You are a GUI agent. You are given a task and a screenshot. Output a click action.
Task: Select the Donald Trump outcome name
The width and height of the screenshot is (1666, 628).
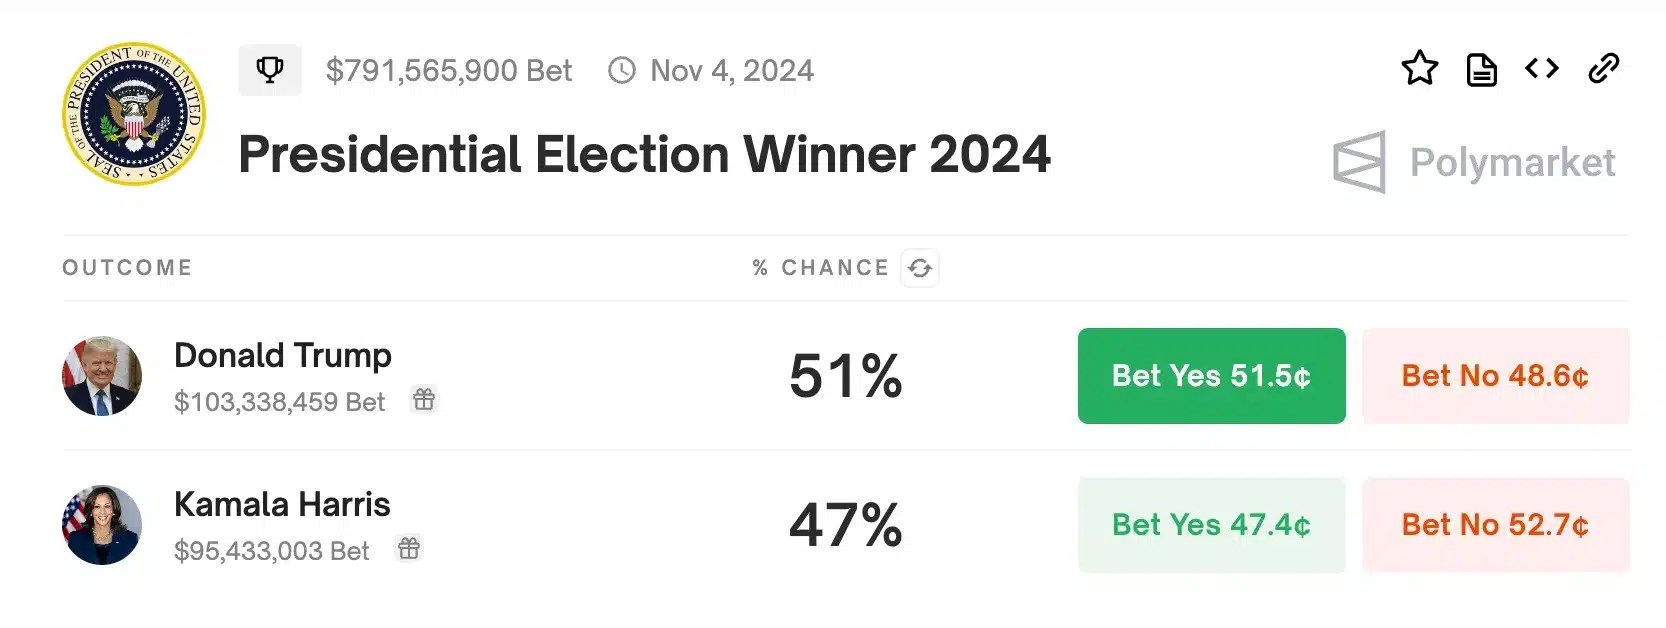[282, 355]
